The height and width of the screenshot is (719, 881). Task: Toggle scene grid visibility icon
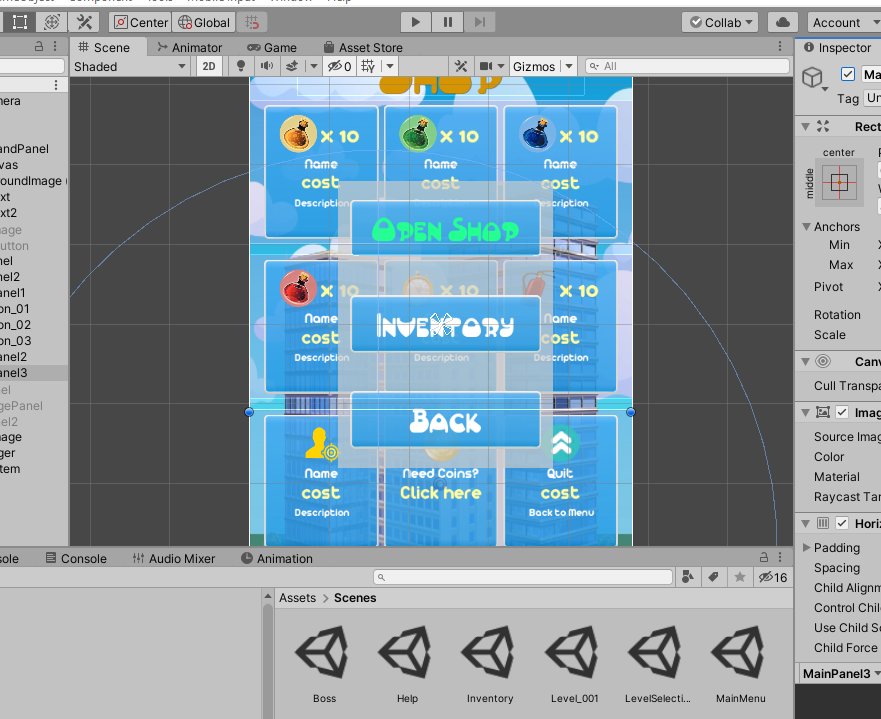[x=368, y=66]
